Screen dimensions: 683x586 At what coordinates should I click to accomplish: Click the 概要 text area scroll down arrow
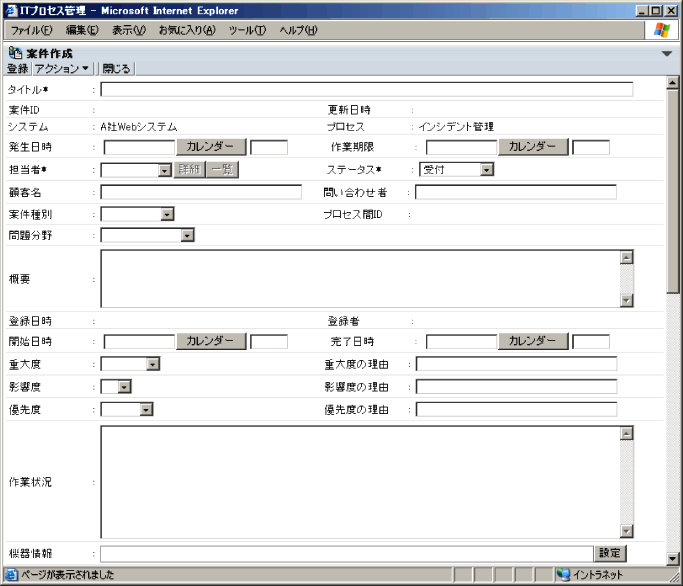coord(626,300)
